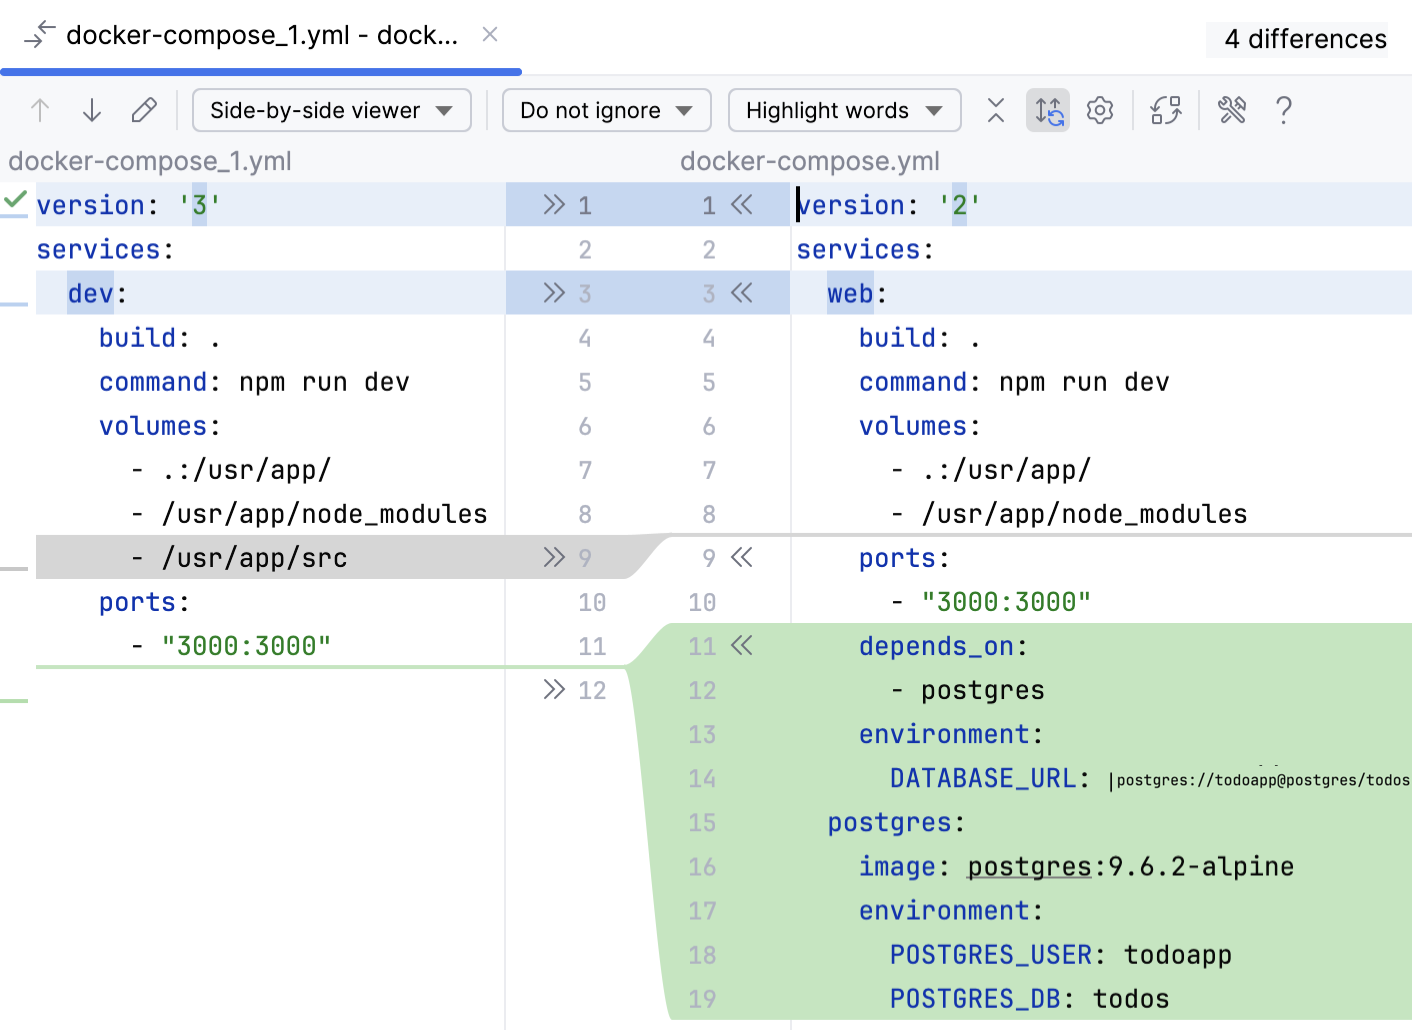The width and height of the screenshot is (1412, 1030).
Task: Accept left arrow for /usr/app/src line 9
Action: point(554,557)
